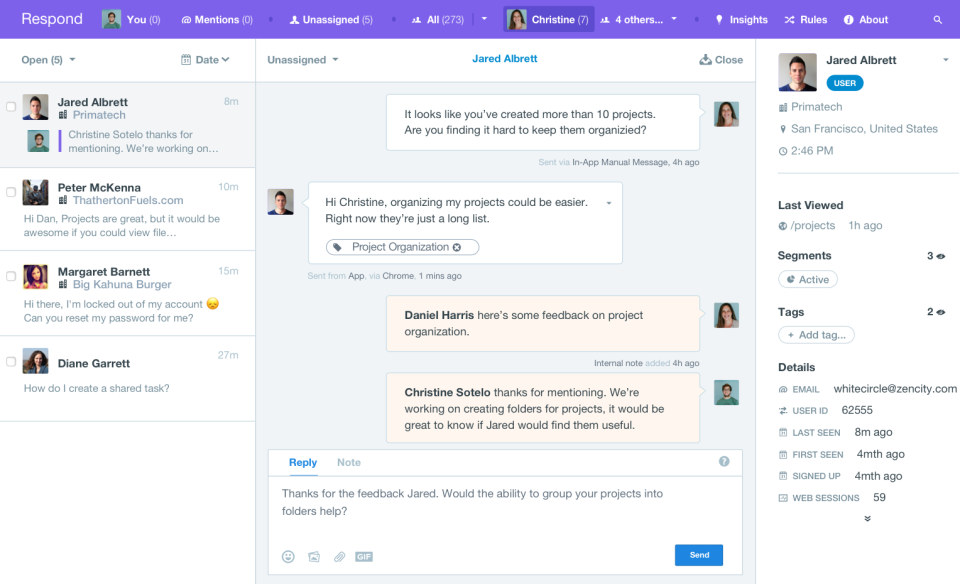
Task: Open saved replies with the image icon
Action: click(x=314, y=556)
